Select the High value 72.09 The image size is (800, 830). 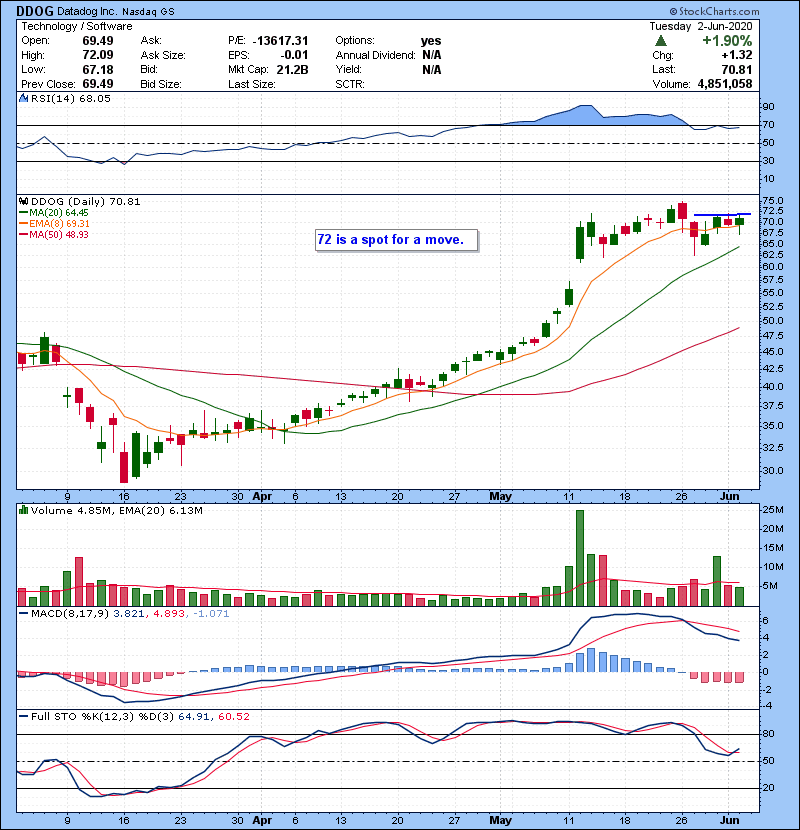click(98, 55)
